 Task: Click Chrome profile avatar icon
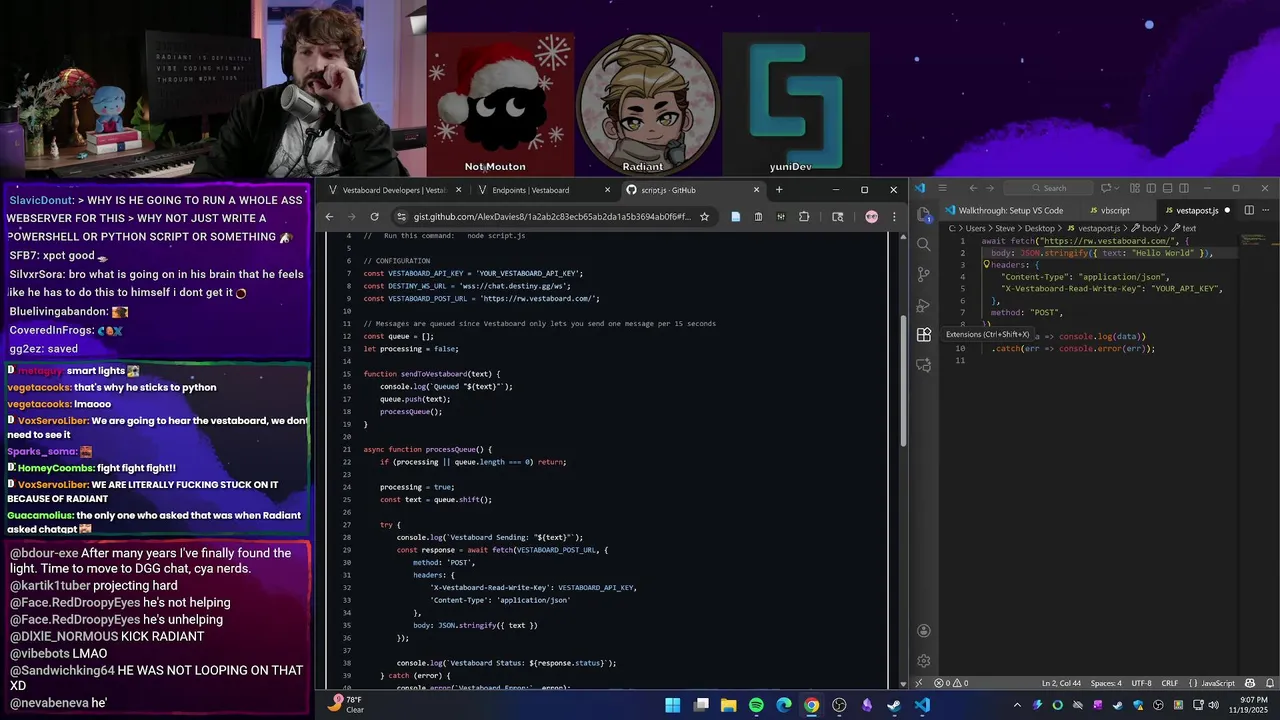871,217
